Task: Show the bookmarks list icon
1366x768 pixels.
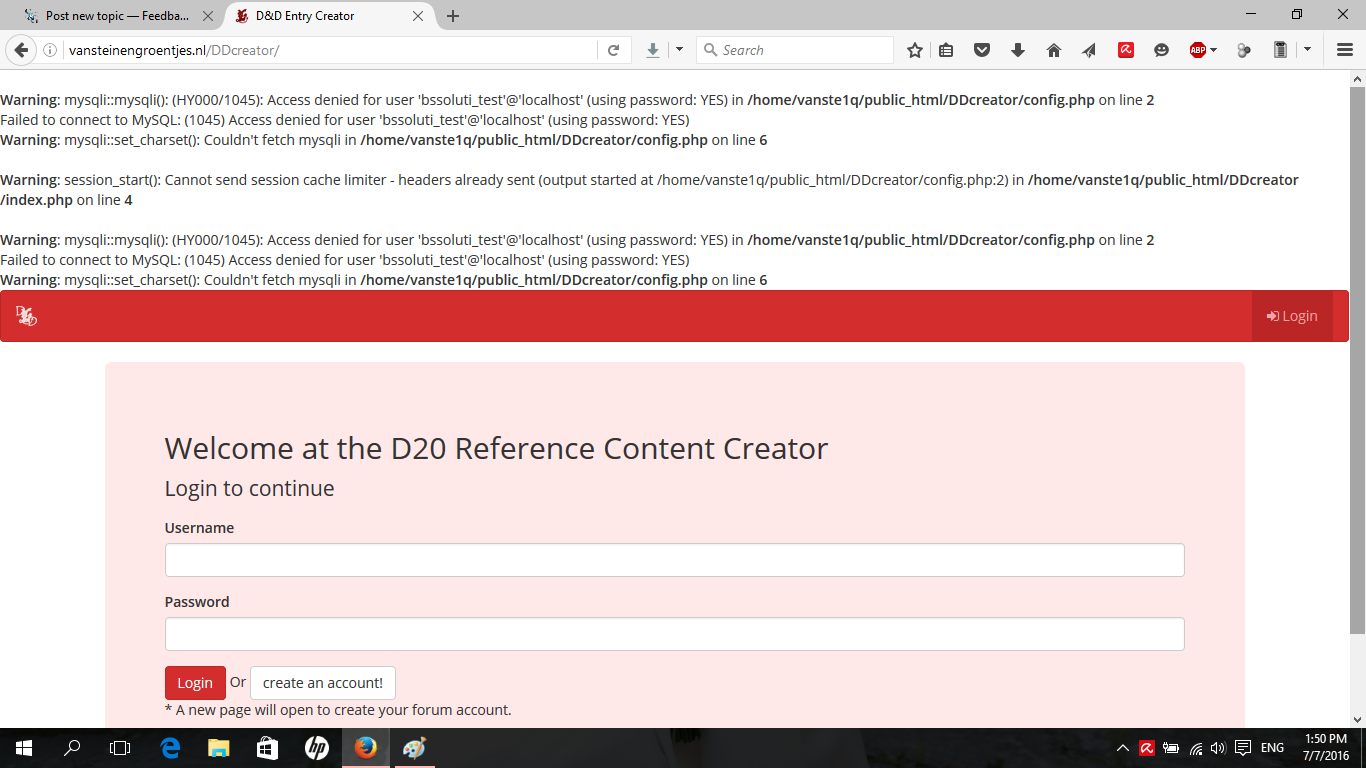Action: click(946, 50)
